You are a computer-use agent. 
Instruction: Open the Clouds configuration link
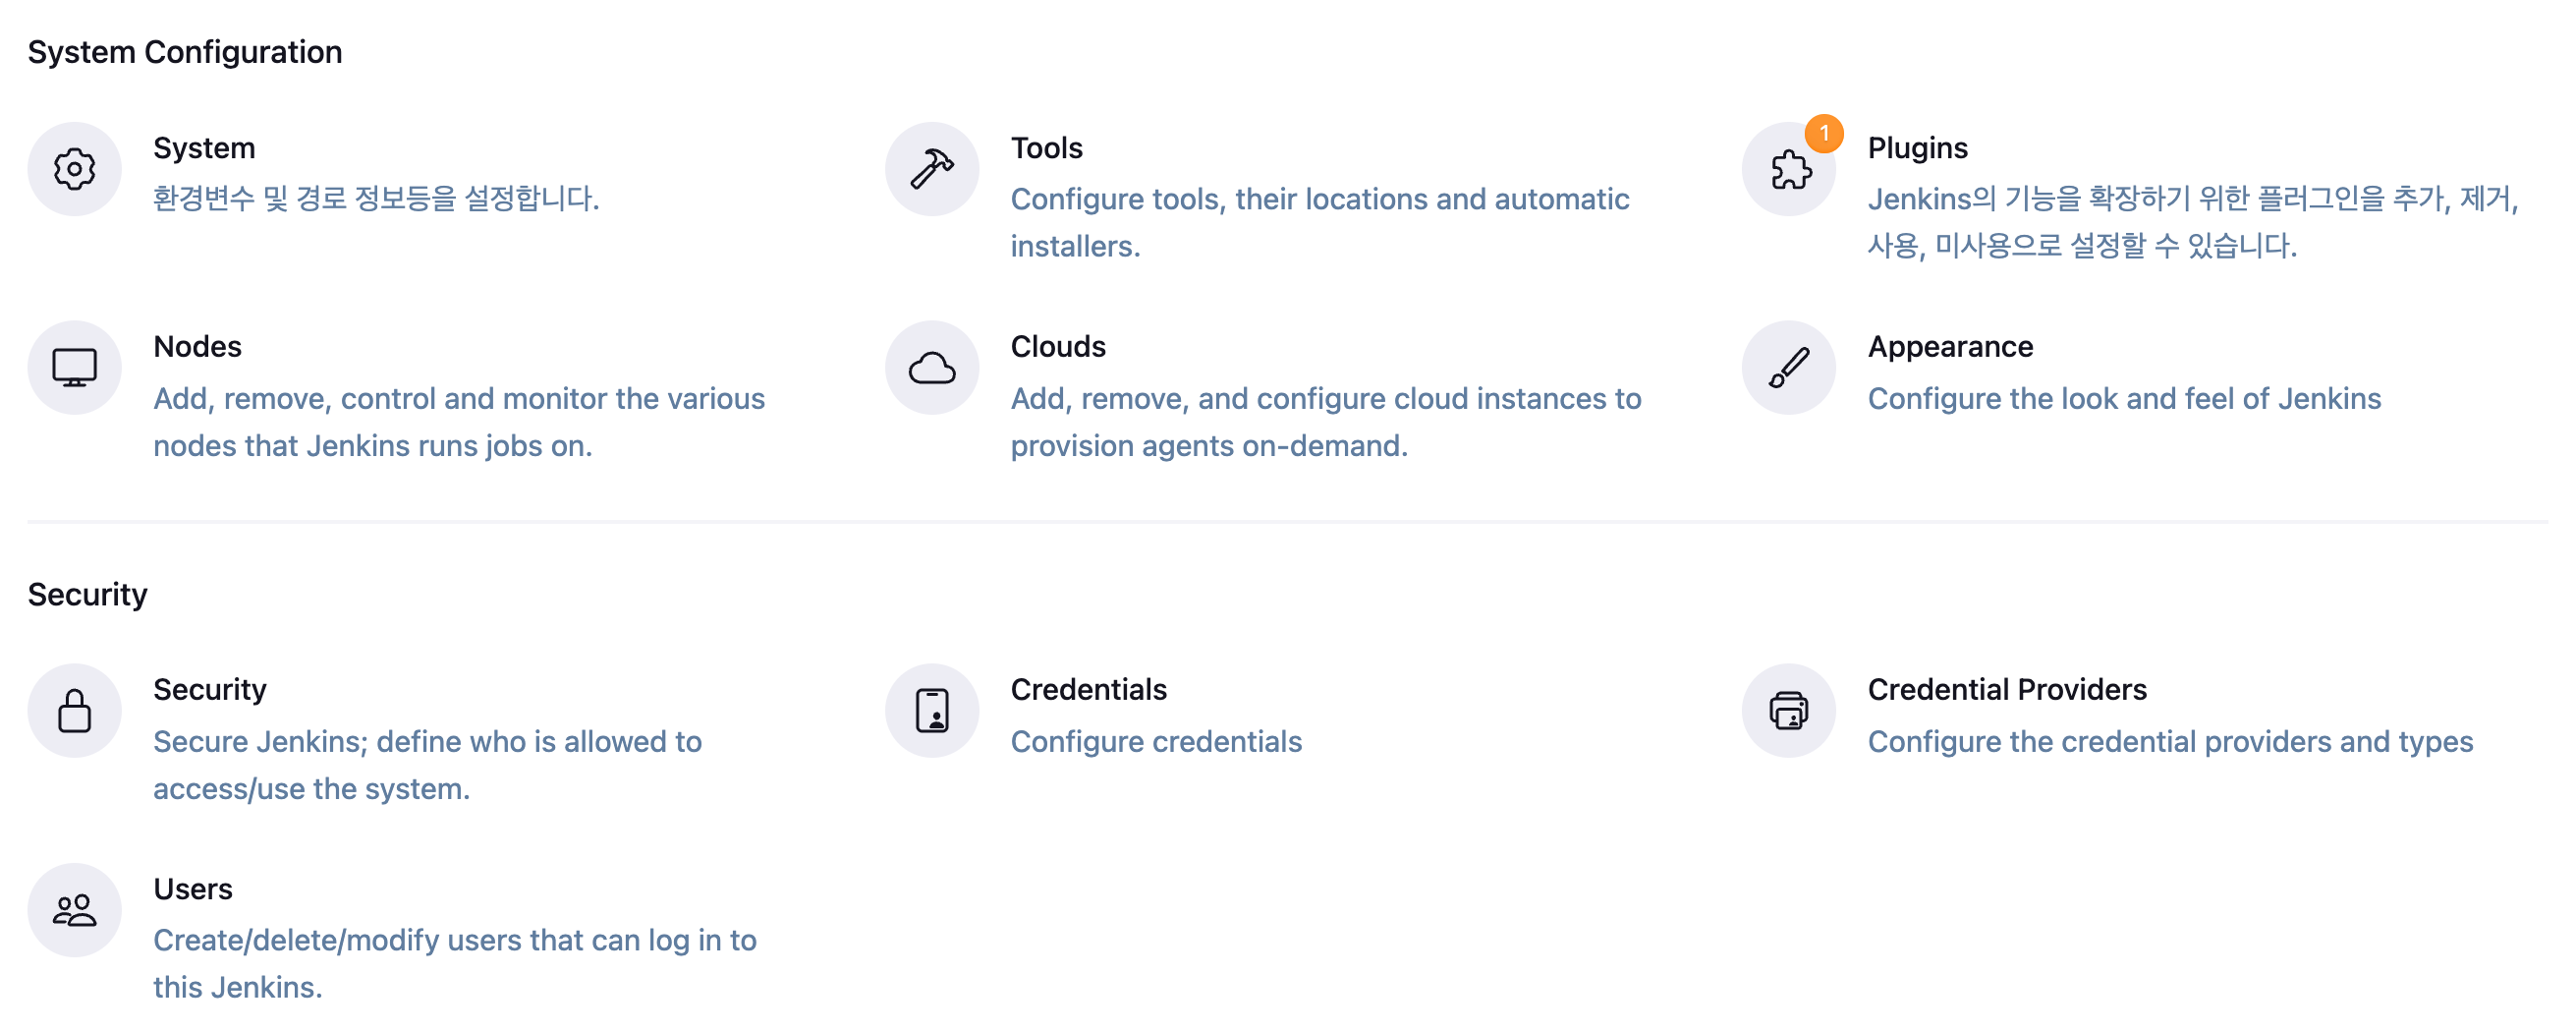click(x=1058, y=346)
